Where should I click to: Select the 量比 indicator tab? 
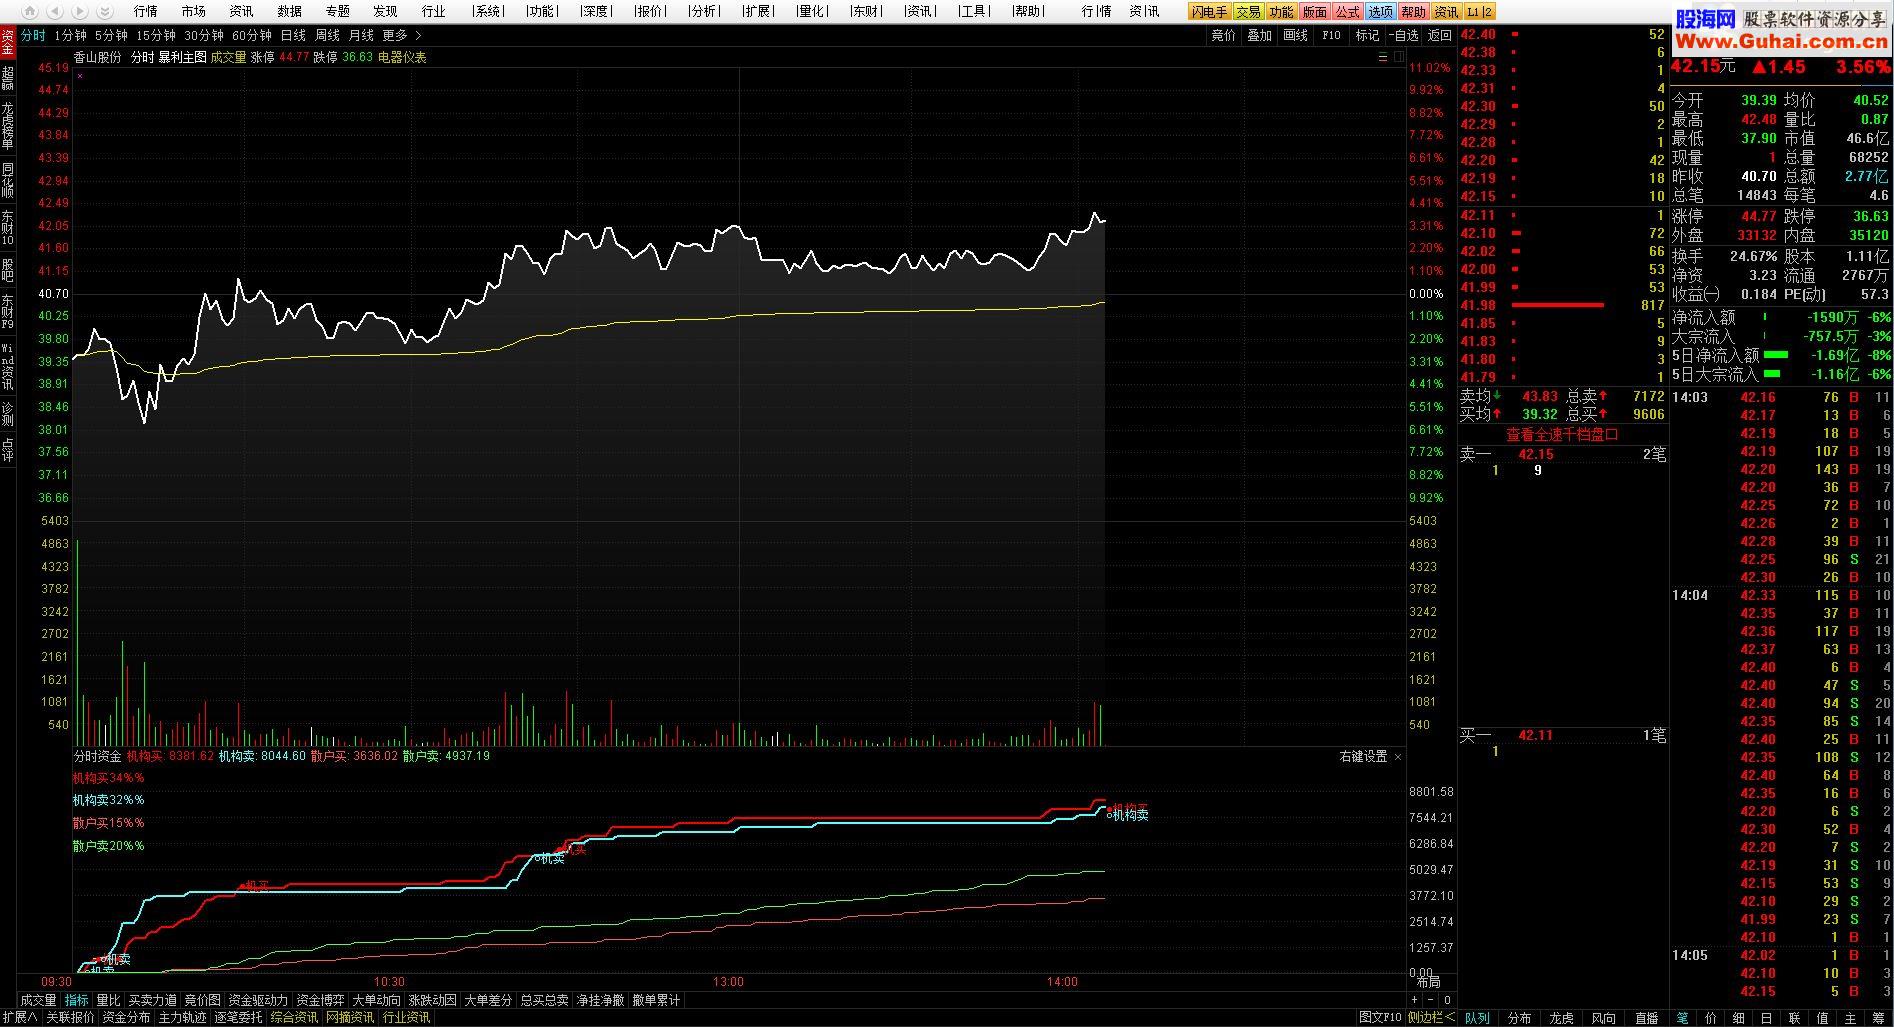[x=108, y=1000]
